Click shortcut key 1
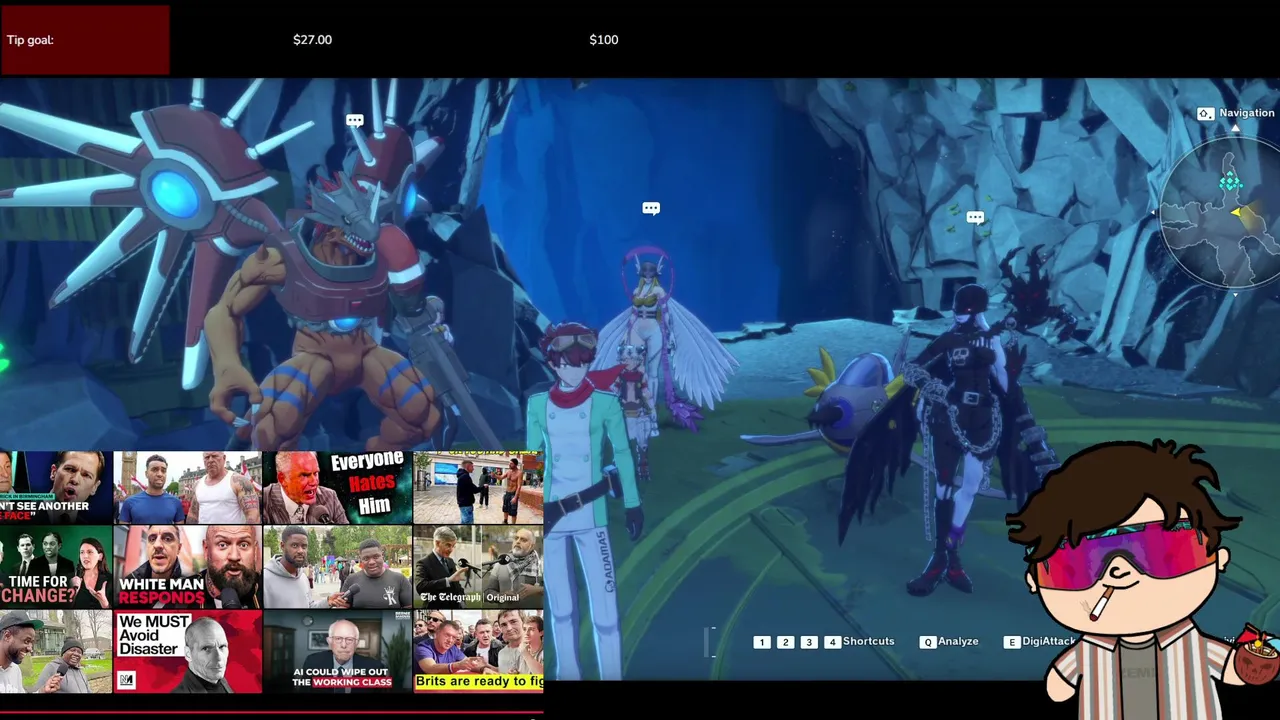This screenshot has width=1280, height=720. point(762,642)
